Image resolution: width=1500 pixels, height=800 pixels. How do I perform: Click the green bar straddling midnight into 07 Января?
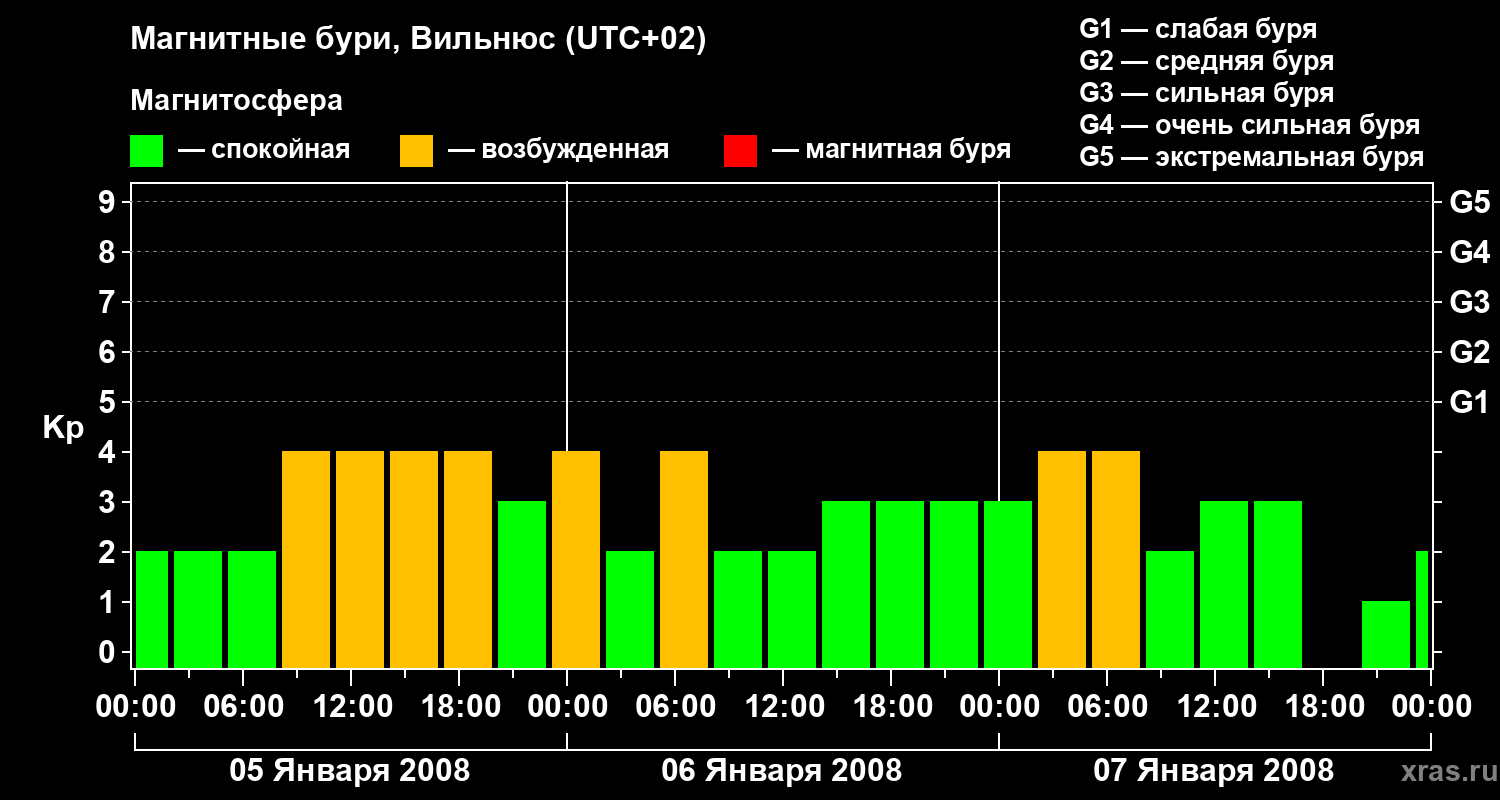pos(1008,584)
